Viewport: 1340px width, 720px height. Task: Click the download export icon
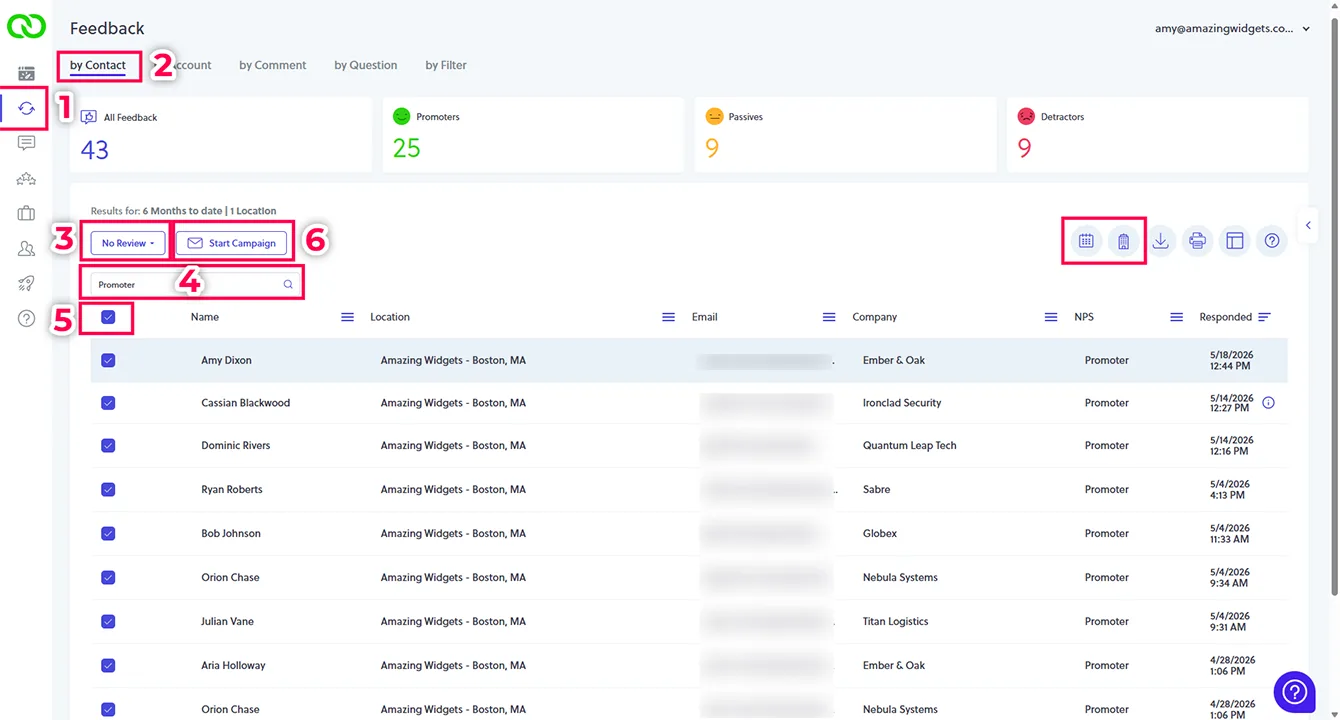coord(1160,241)
